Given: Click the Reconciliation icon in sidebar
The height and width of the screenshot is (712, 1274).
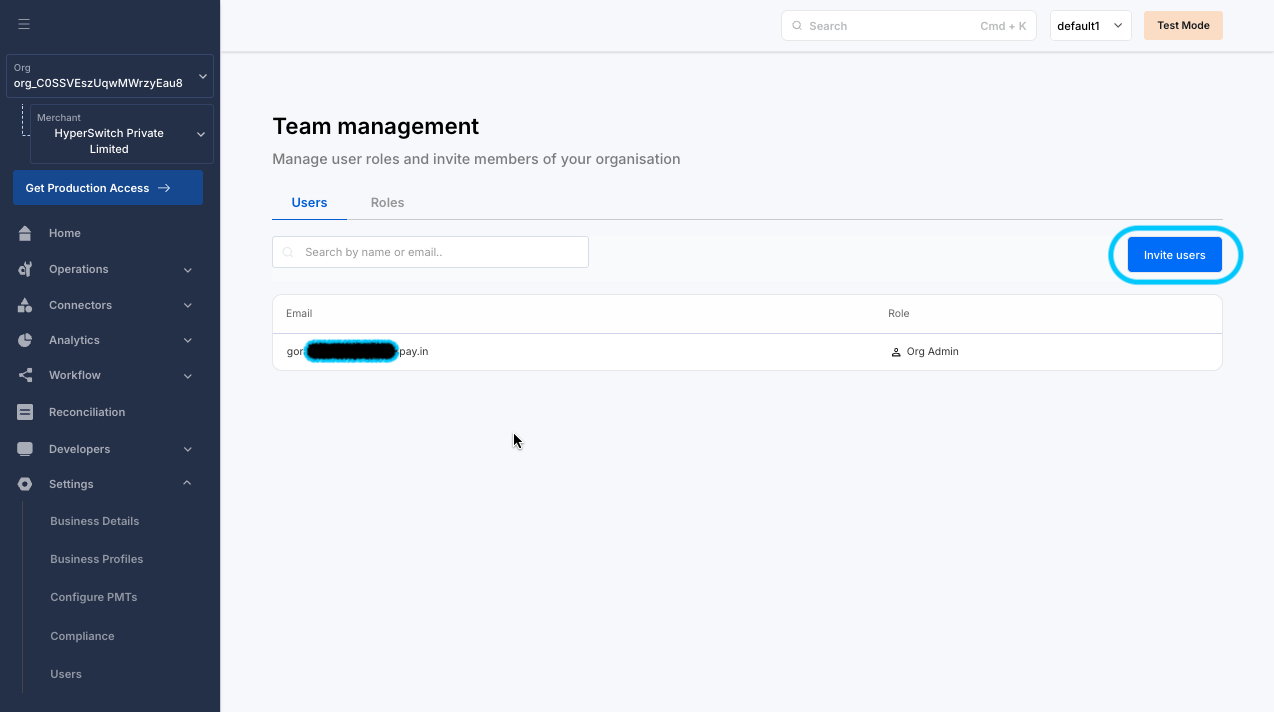Looking at the screenshot, I should coord(26,412).
